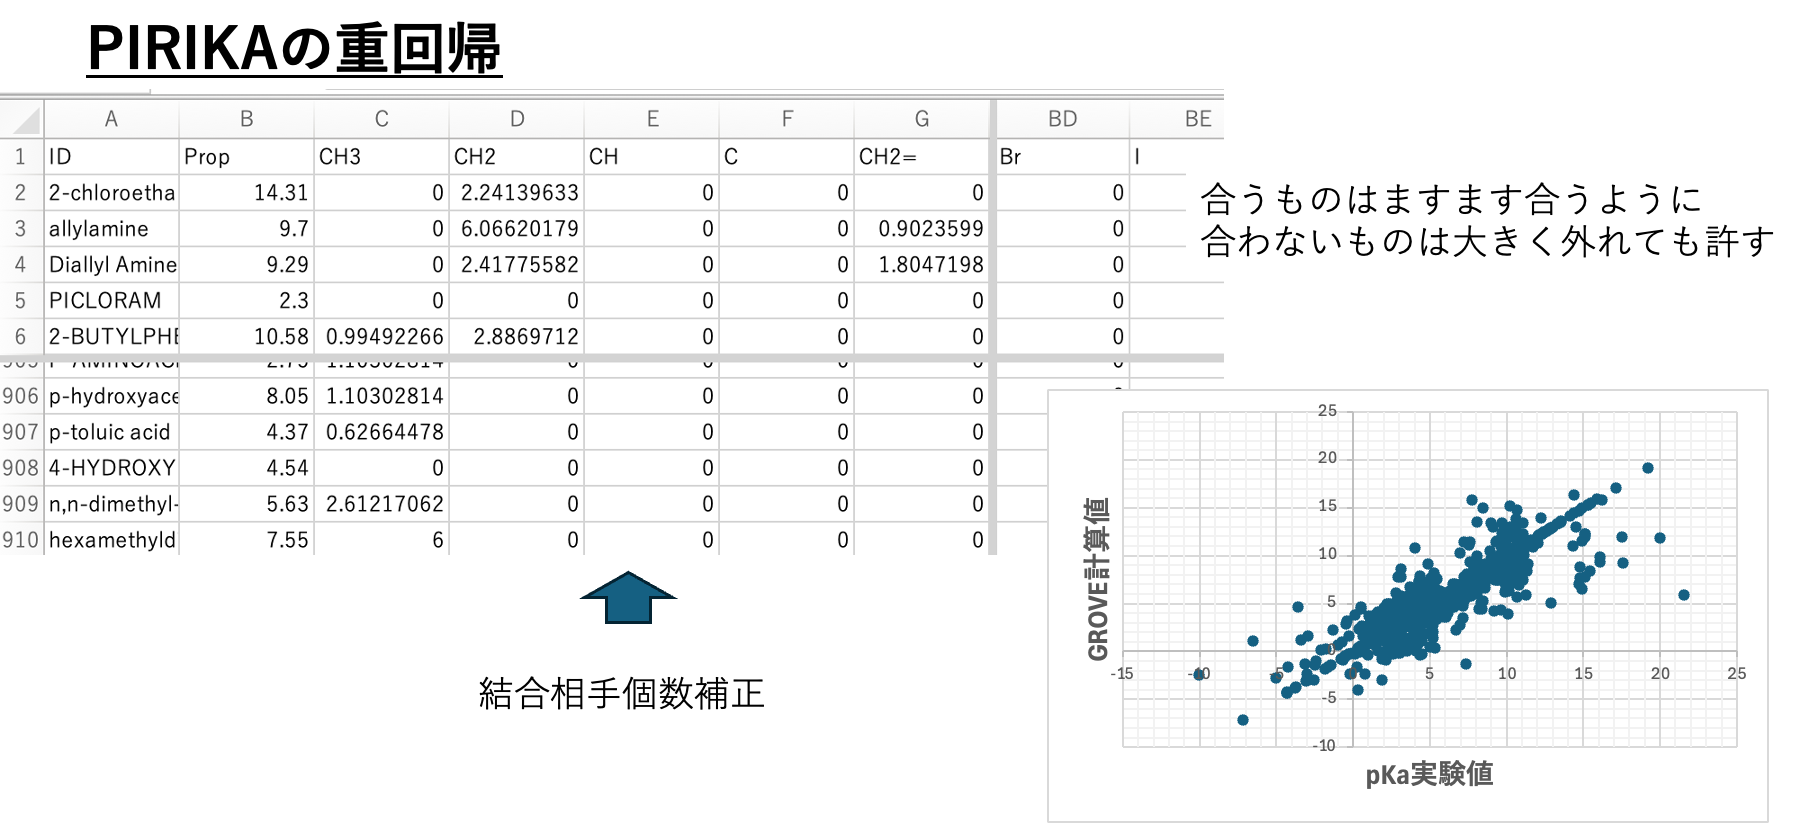Select row 1 header

click(21, 156)
